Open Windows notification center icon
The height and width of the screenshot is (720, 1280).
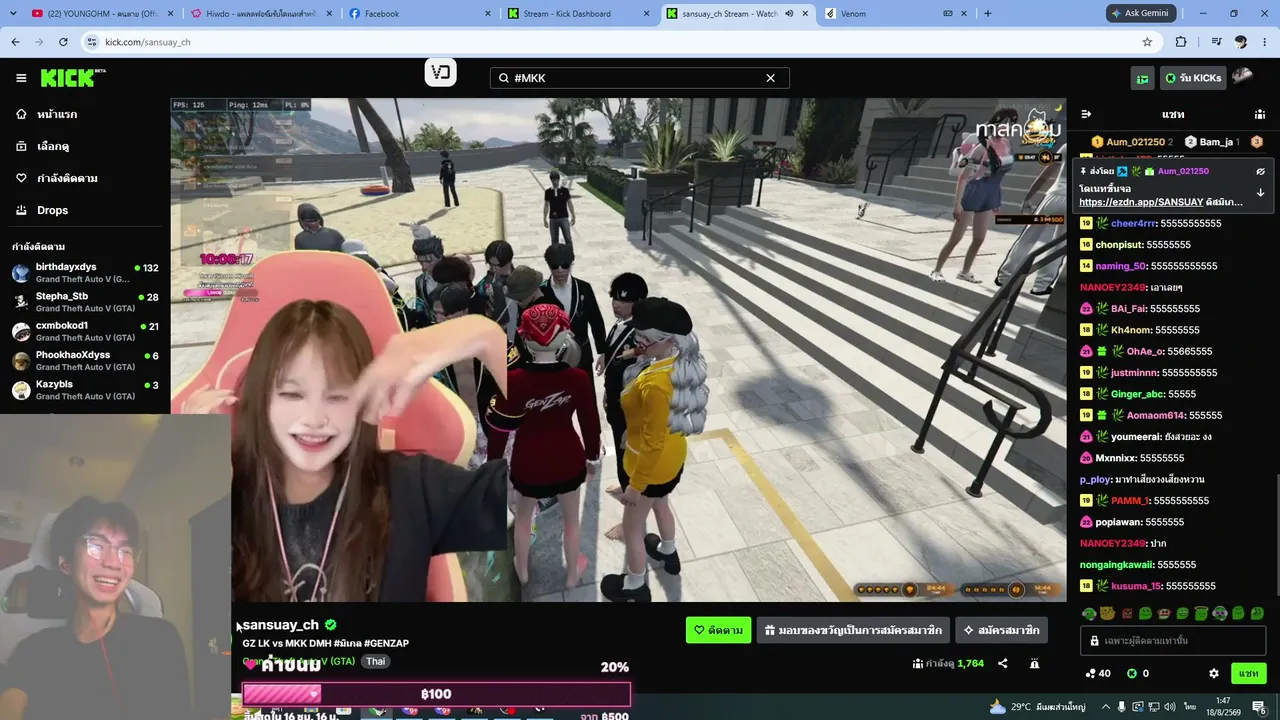tap(1260, 707)
